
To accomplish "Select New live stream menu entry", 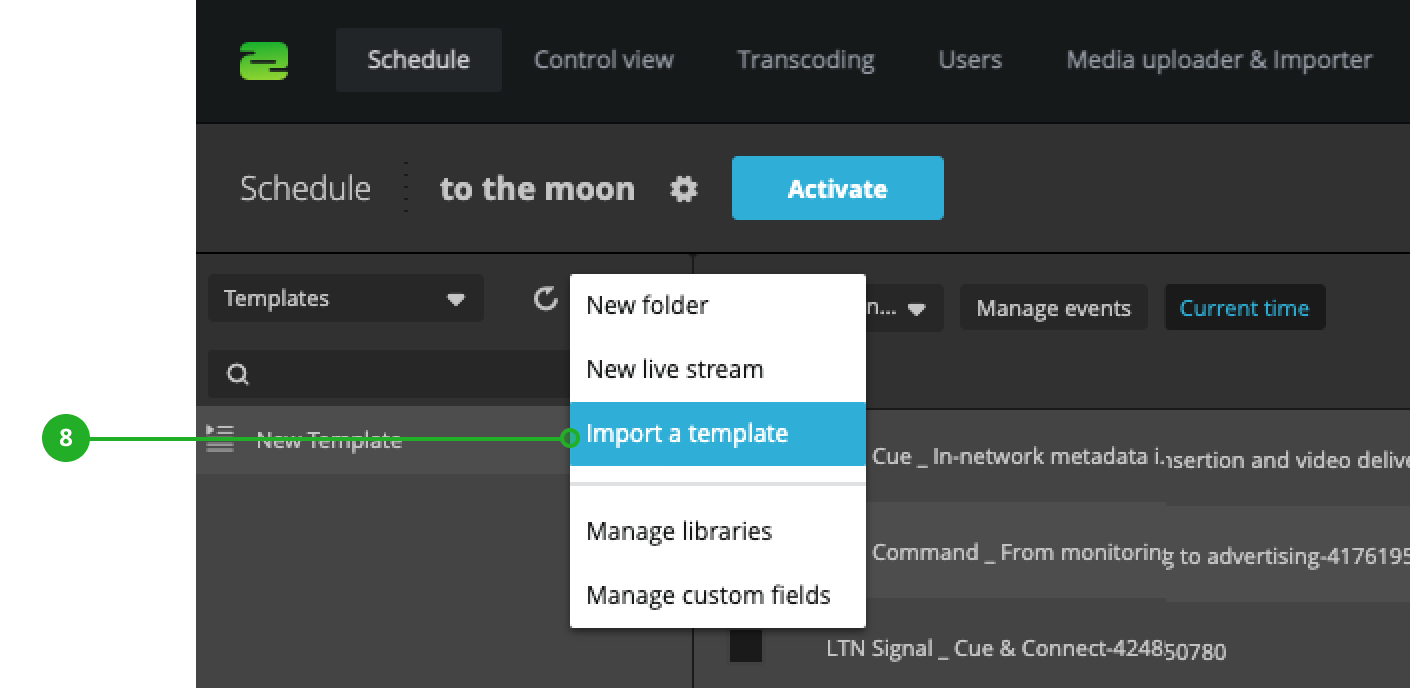I will pos(675,370).
